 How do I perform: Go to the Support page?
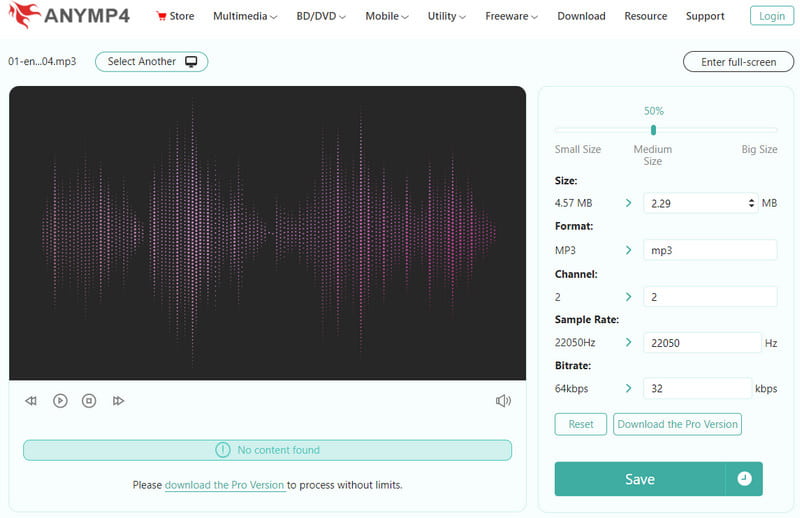(x=705, y=16)
